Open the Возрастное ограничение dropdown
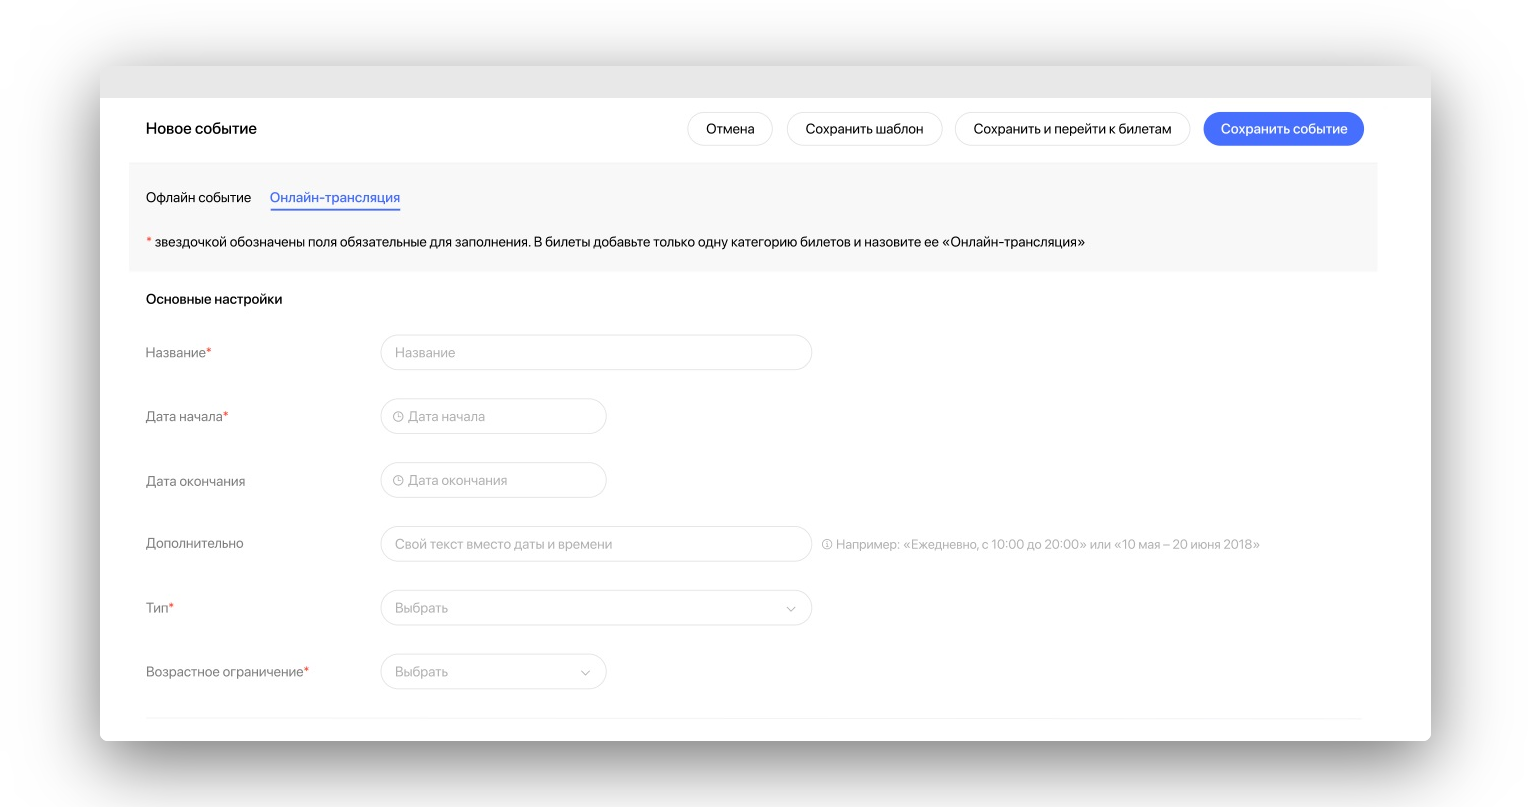 point(493,672)
